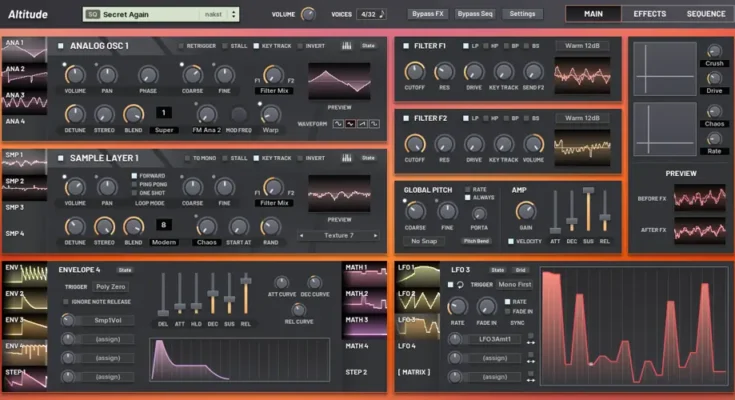Open Analog Osc 1 keyboard range icon
Image resolution: width=735 pixels, height=400 pixels.
(x=346, y=46)
